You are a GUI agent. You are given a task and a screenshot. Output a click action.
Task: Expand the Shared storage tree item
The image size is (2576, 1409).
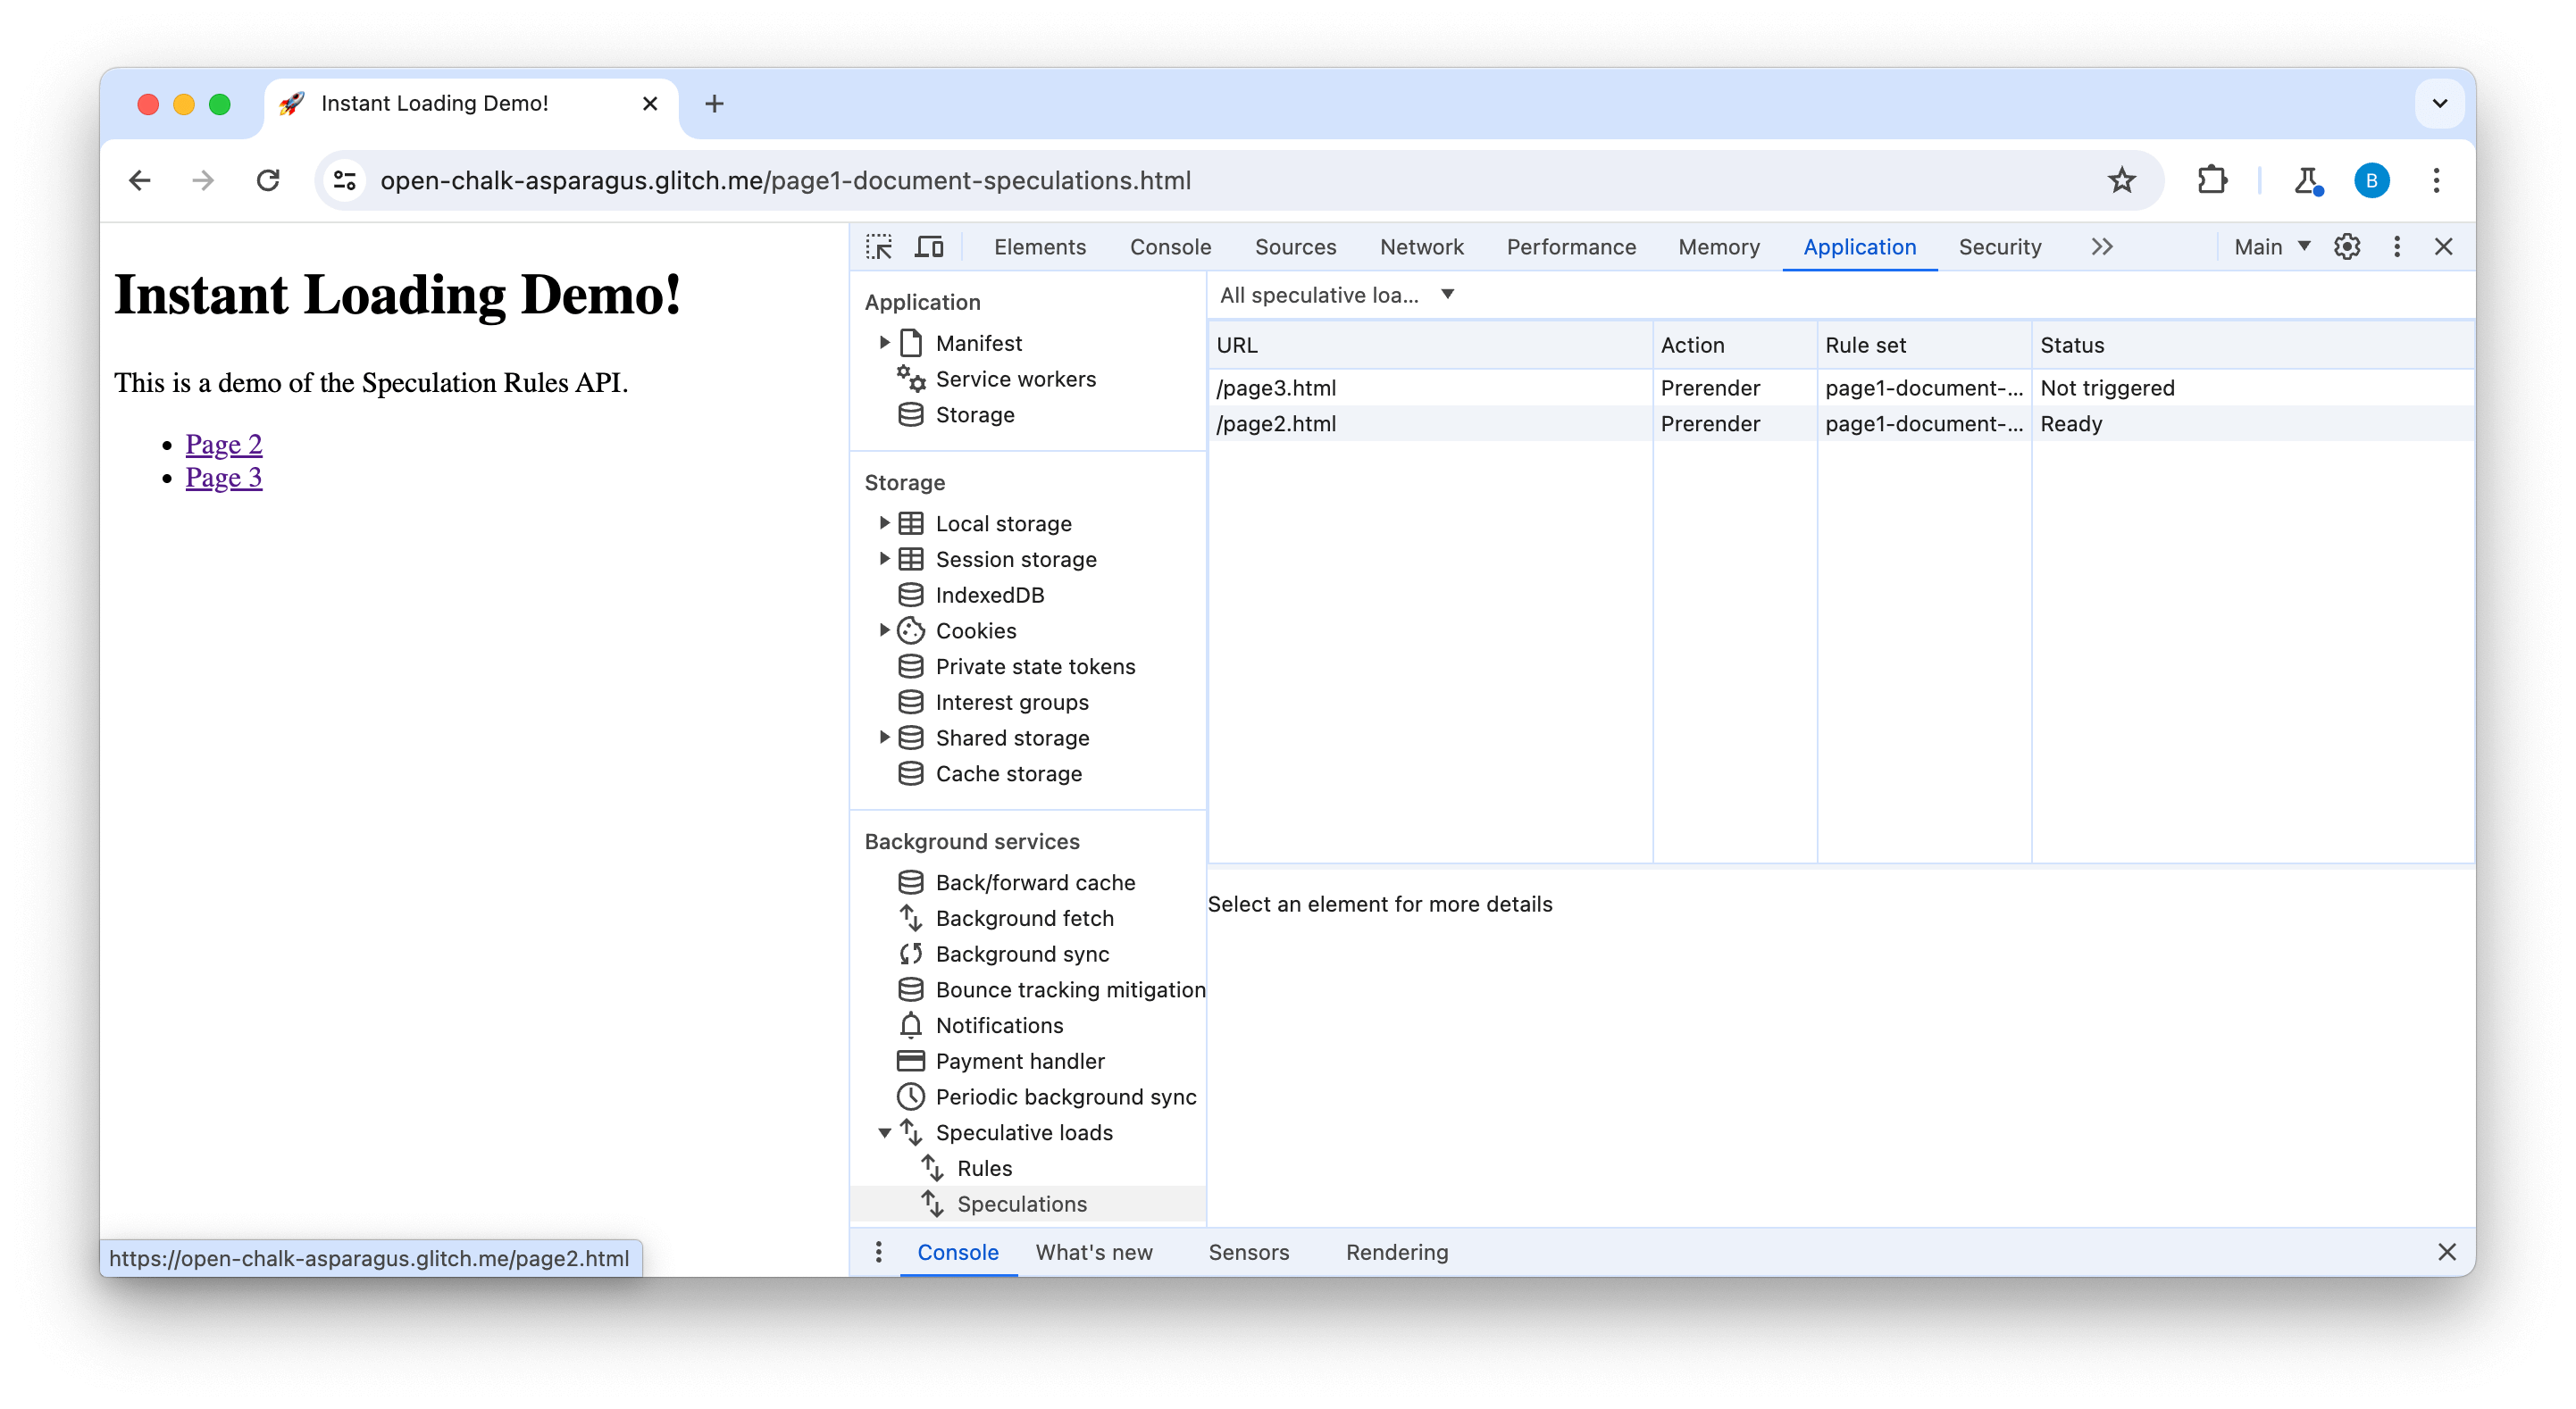coord(883,738)
